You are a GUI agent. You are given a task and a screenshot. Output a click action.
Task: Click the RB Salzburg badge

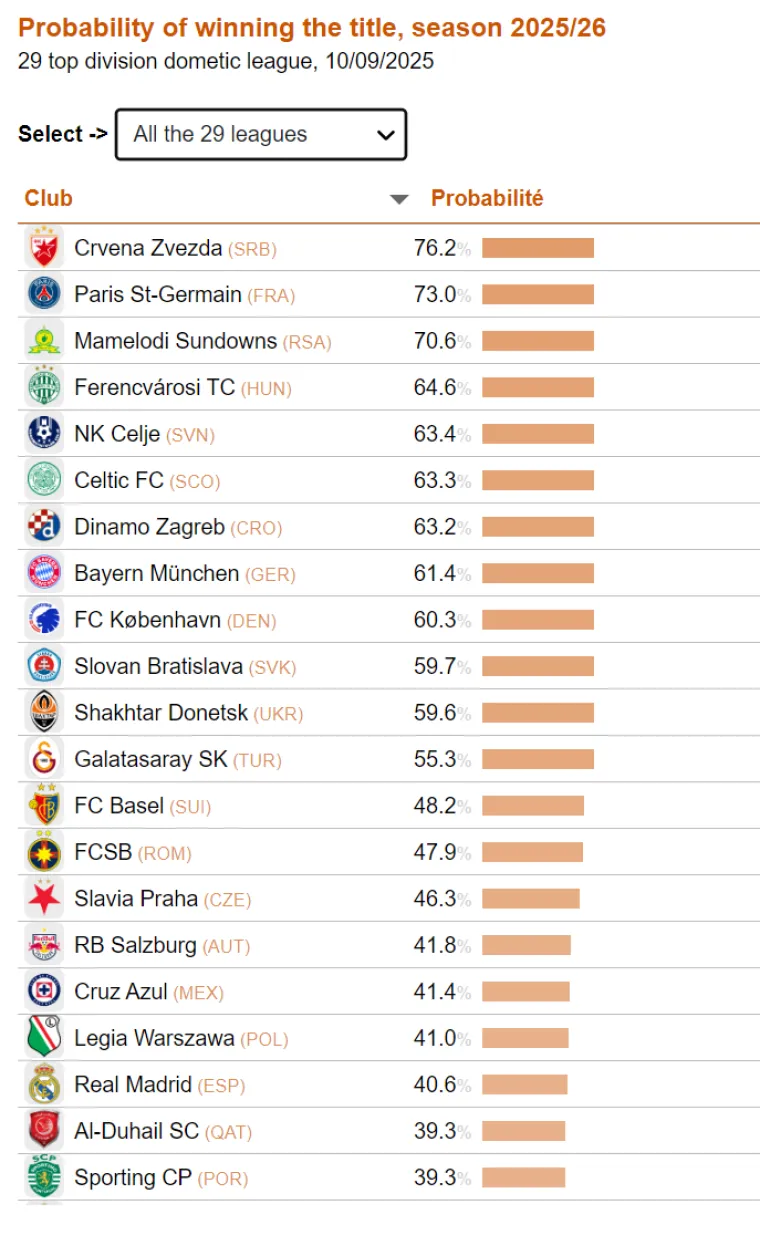tap(42, 944)
